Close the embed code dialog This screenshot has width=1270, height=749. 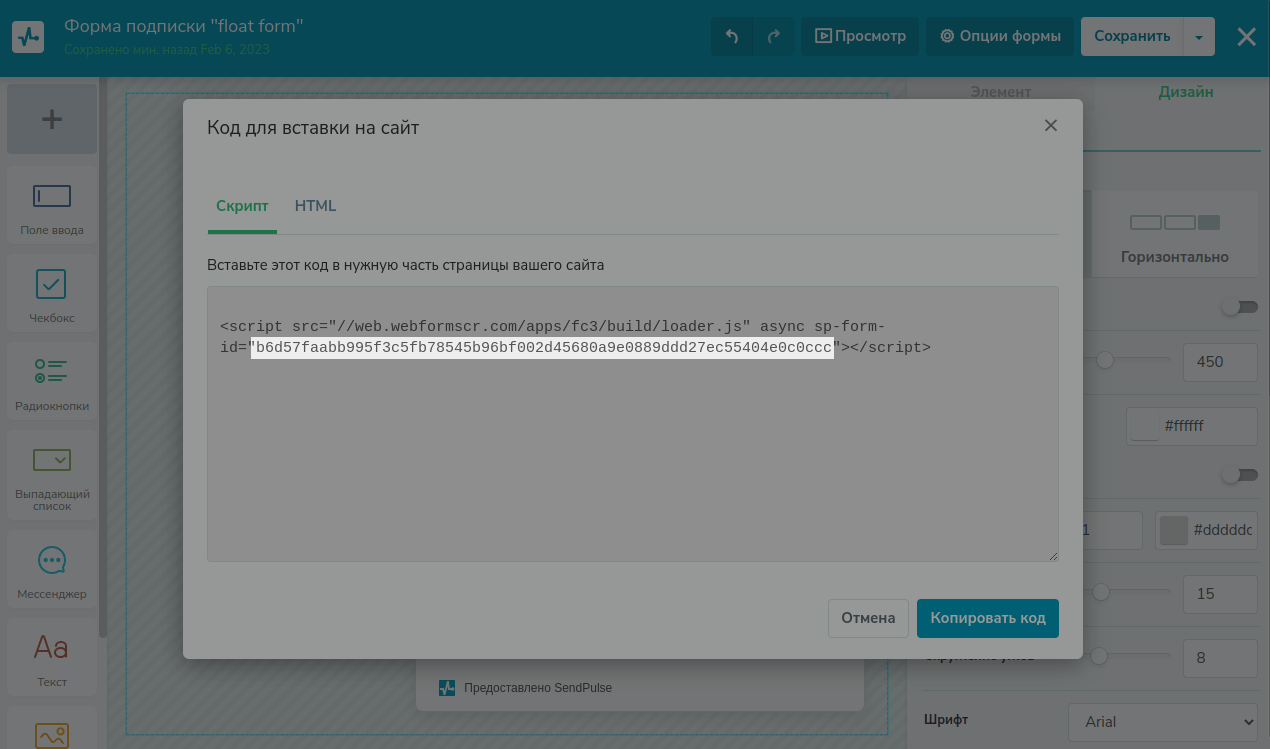[1050, 125]
